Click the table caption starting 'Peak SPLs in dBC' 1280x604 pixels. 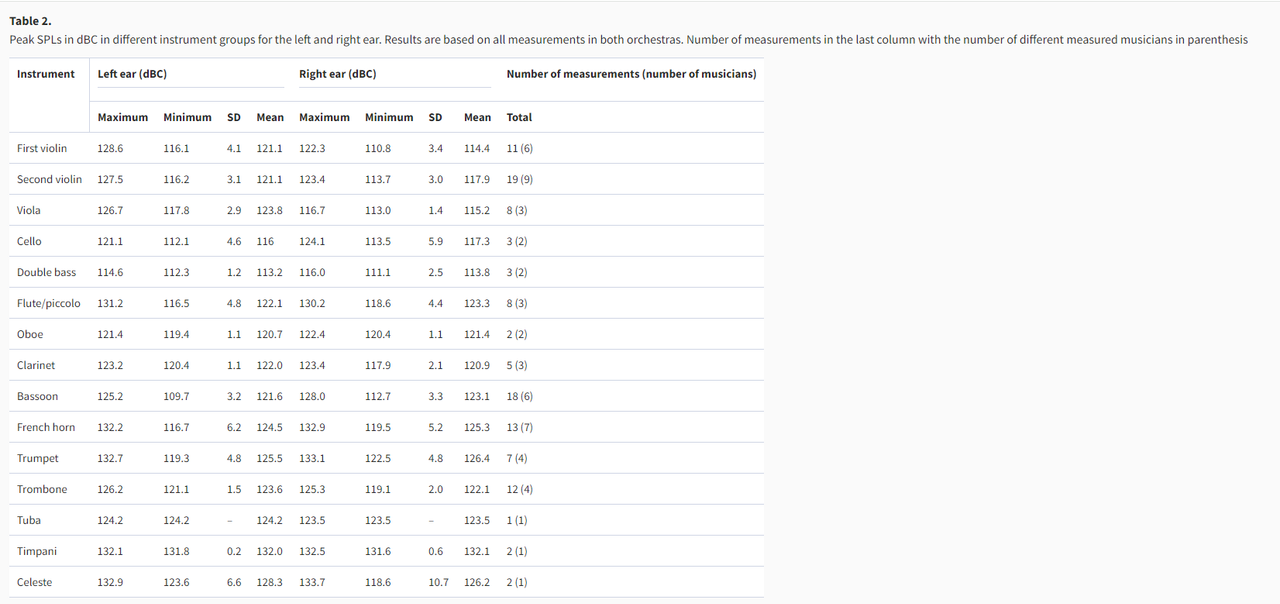(628, 40)
